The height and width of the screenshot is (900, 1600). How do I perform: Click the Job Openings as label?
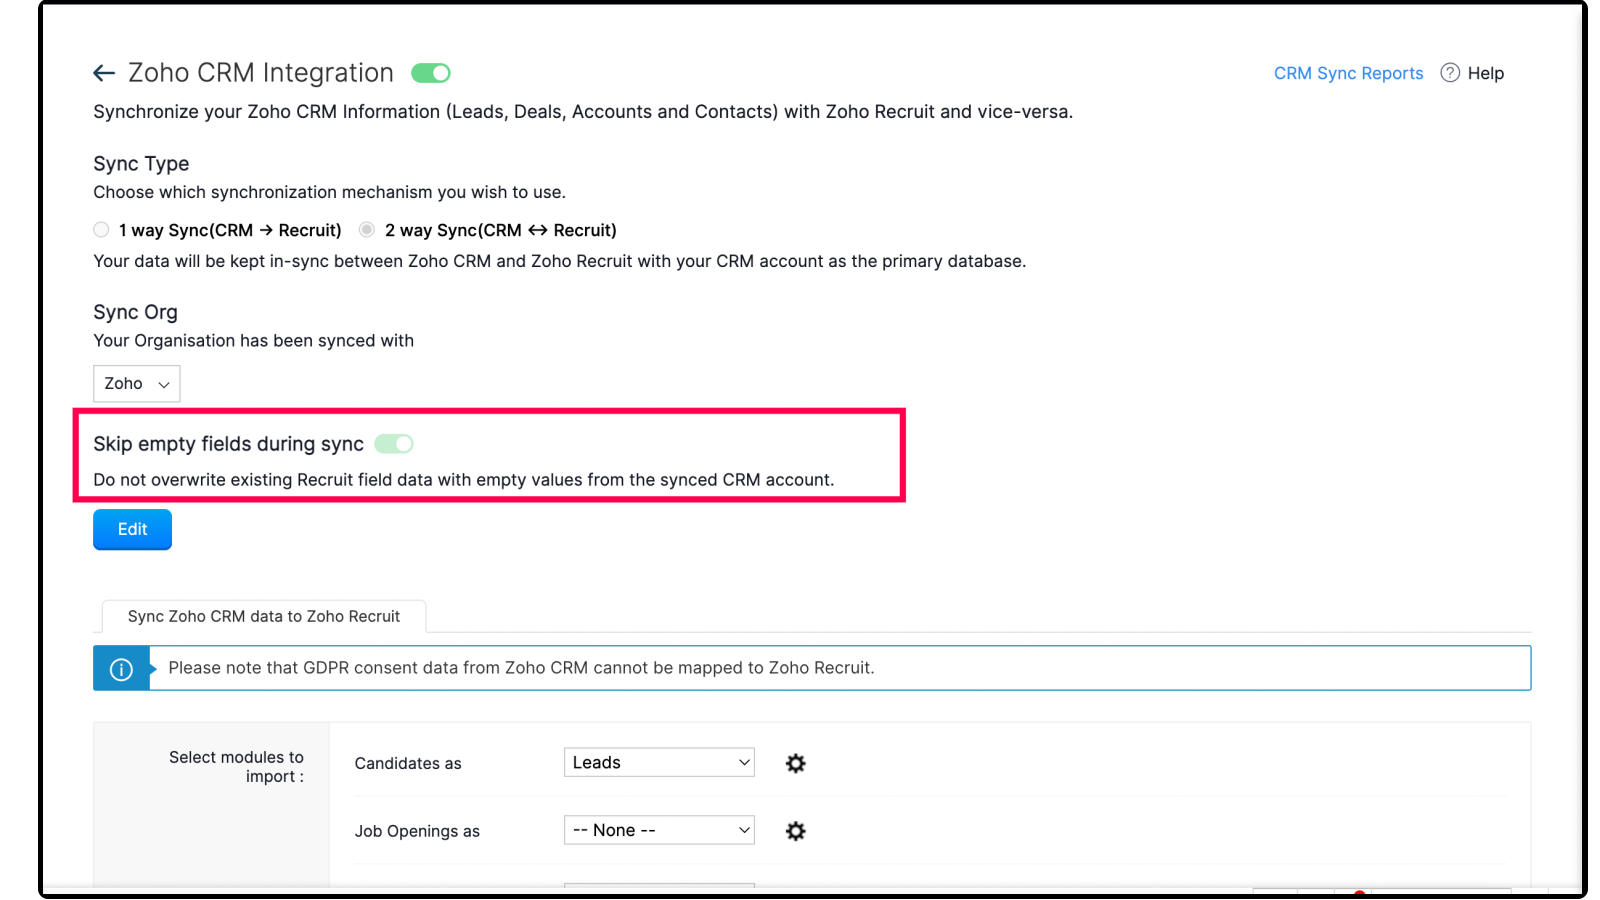tap(417, 832)
